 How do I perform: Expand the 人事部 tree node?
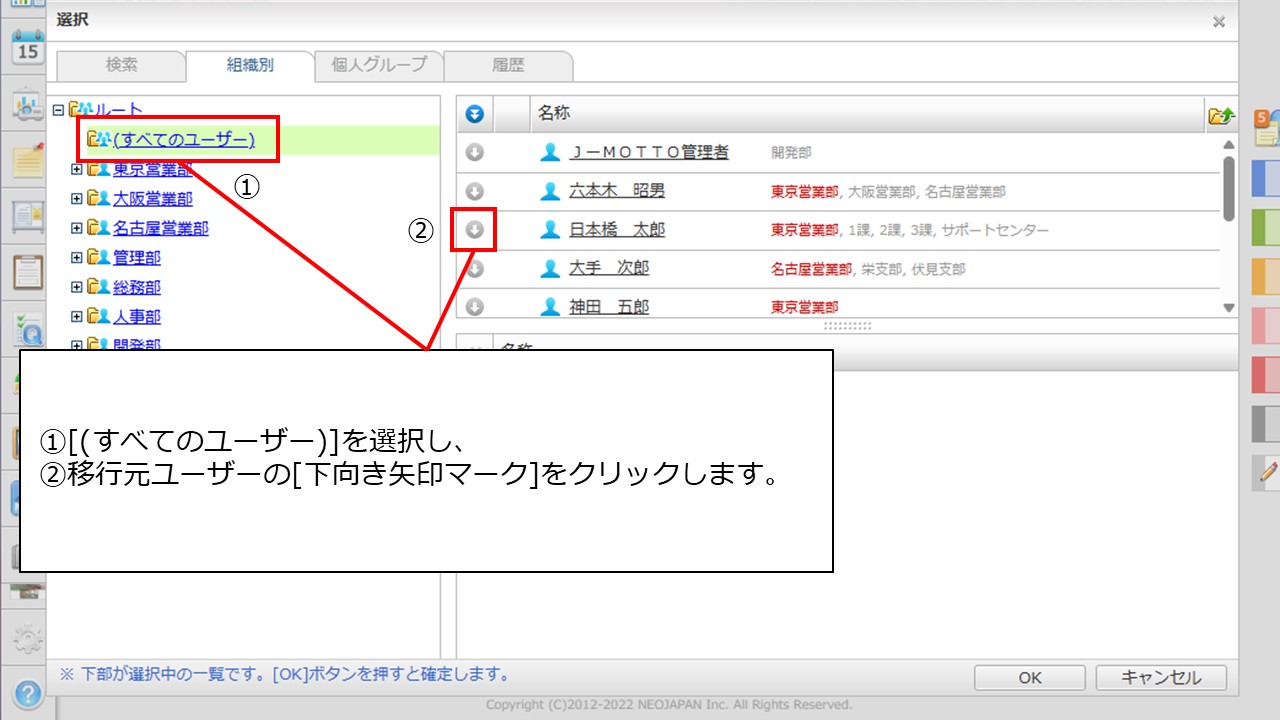click(77, 316)
